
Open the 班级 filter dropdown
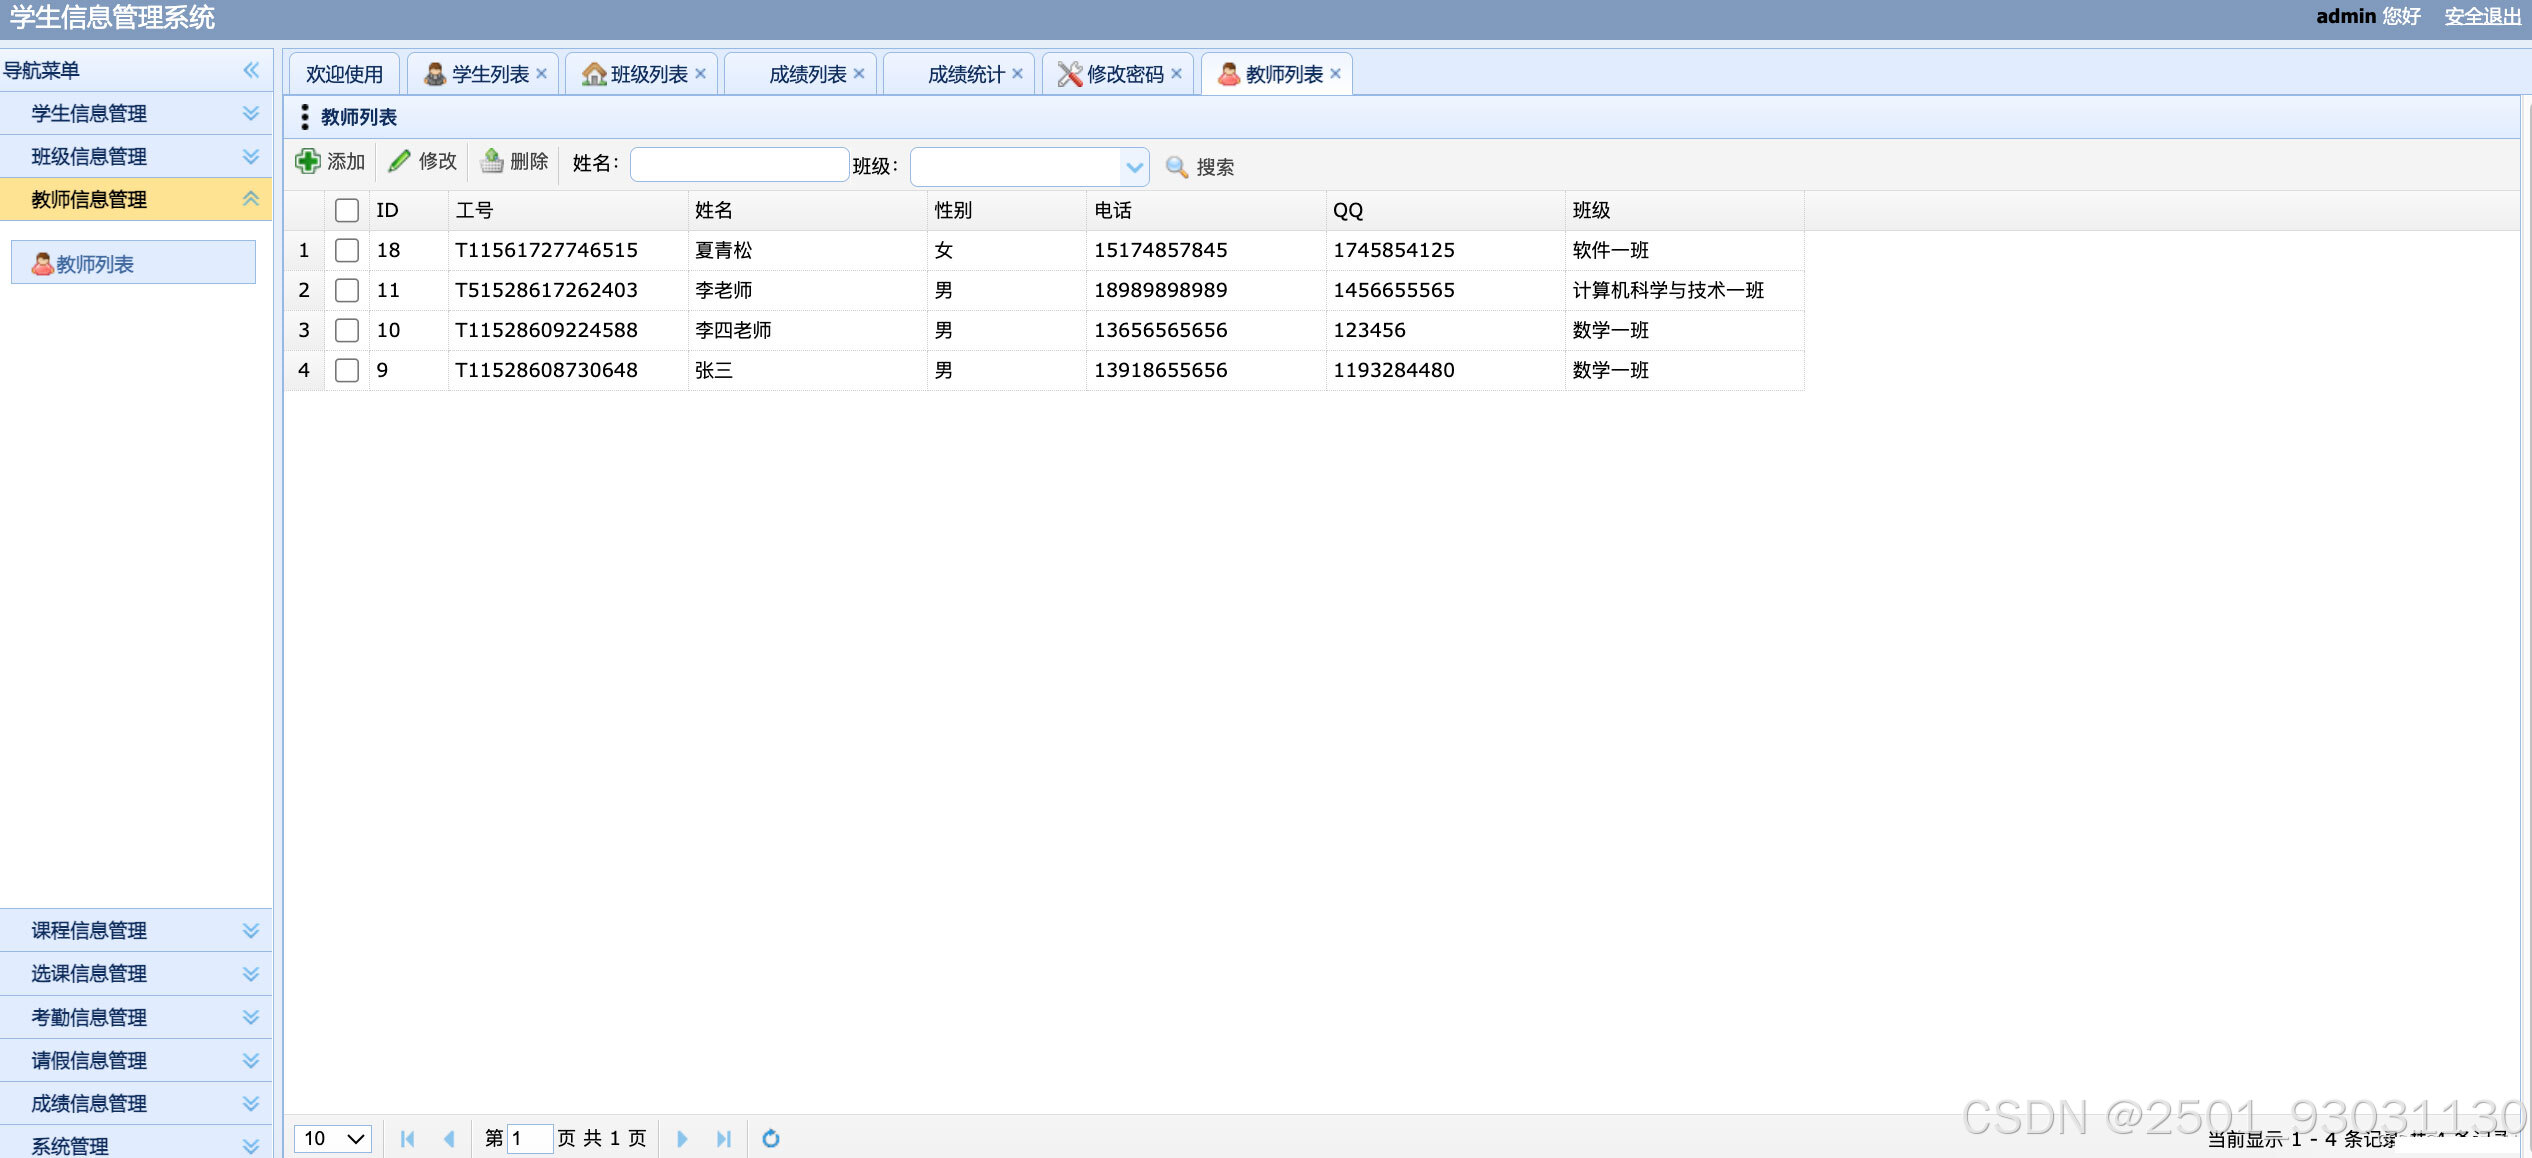pos(1134,167)
